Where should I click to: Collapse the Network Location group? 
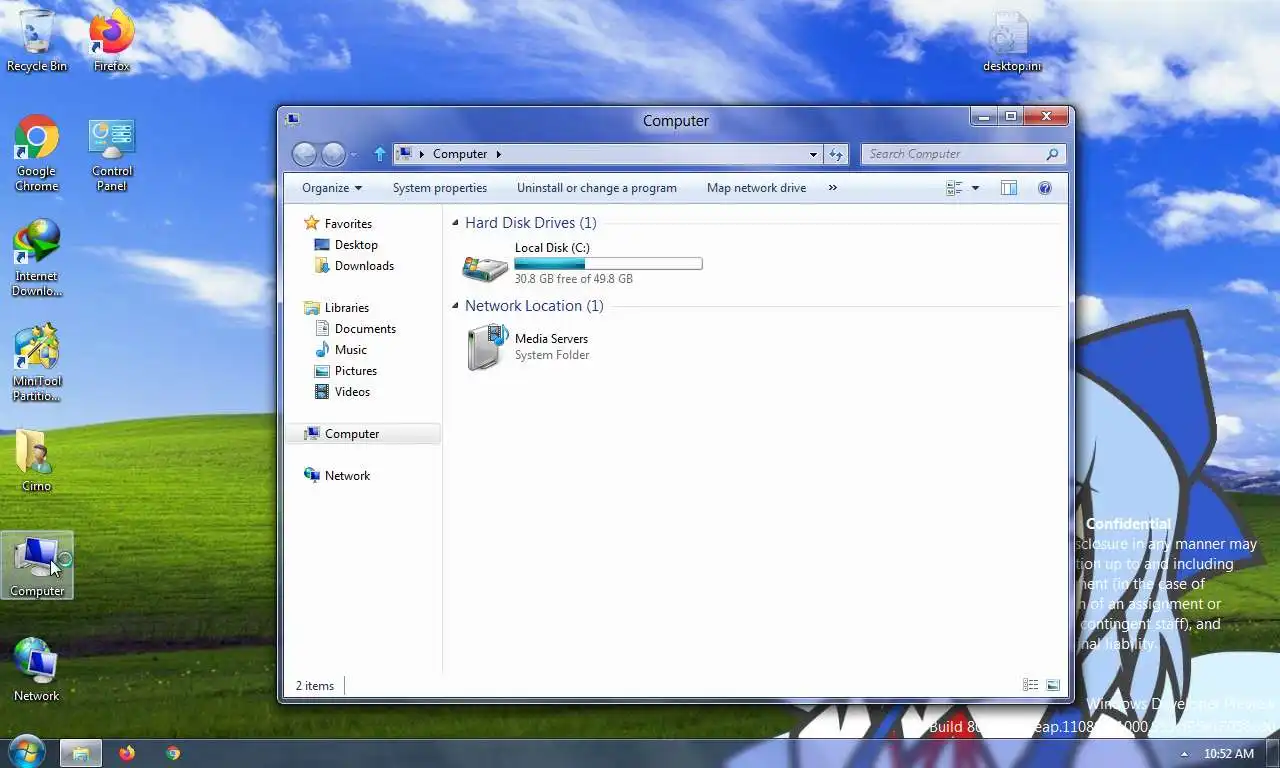click(456, 306)
